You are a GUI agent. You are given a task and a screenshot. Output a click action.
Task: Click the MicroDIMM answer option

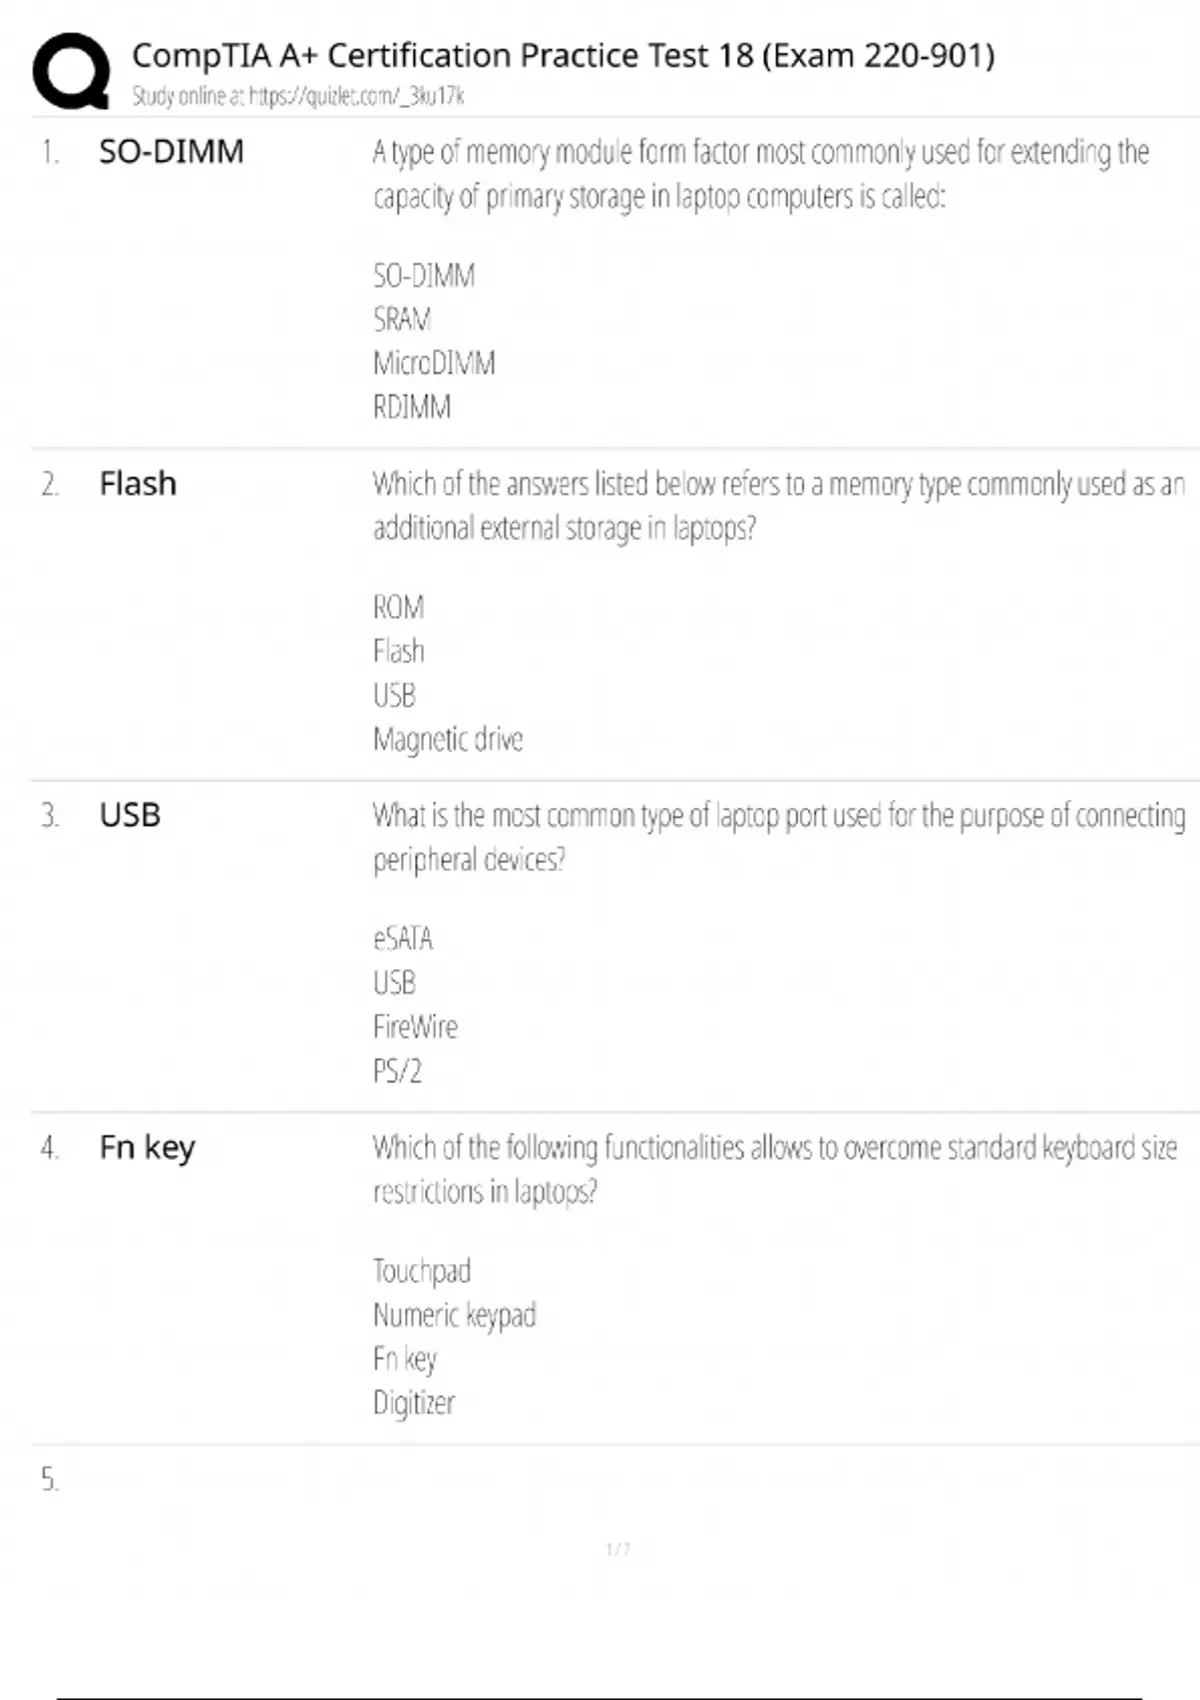click(x=434, y=363)
